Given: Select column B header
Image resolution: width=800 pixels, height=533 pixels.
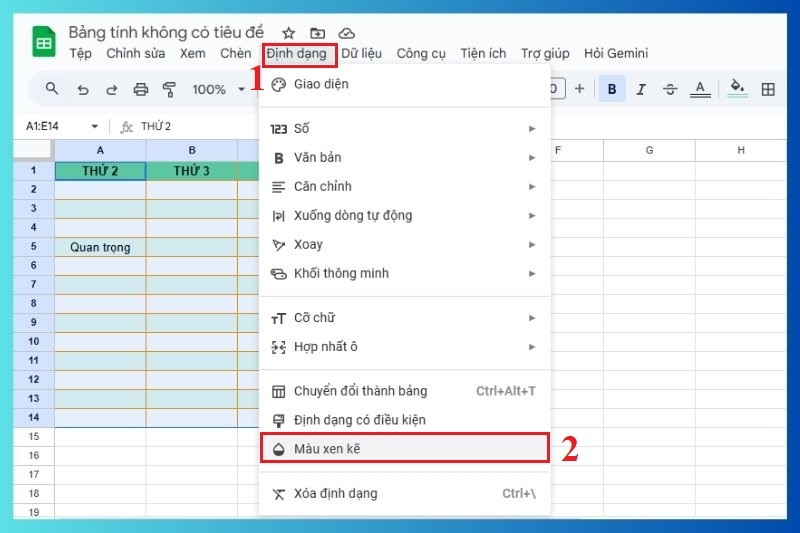Looking at the screenshot, I should 192,150.
